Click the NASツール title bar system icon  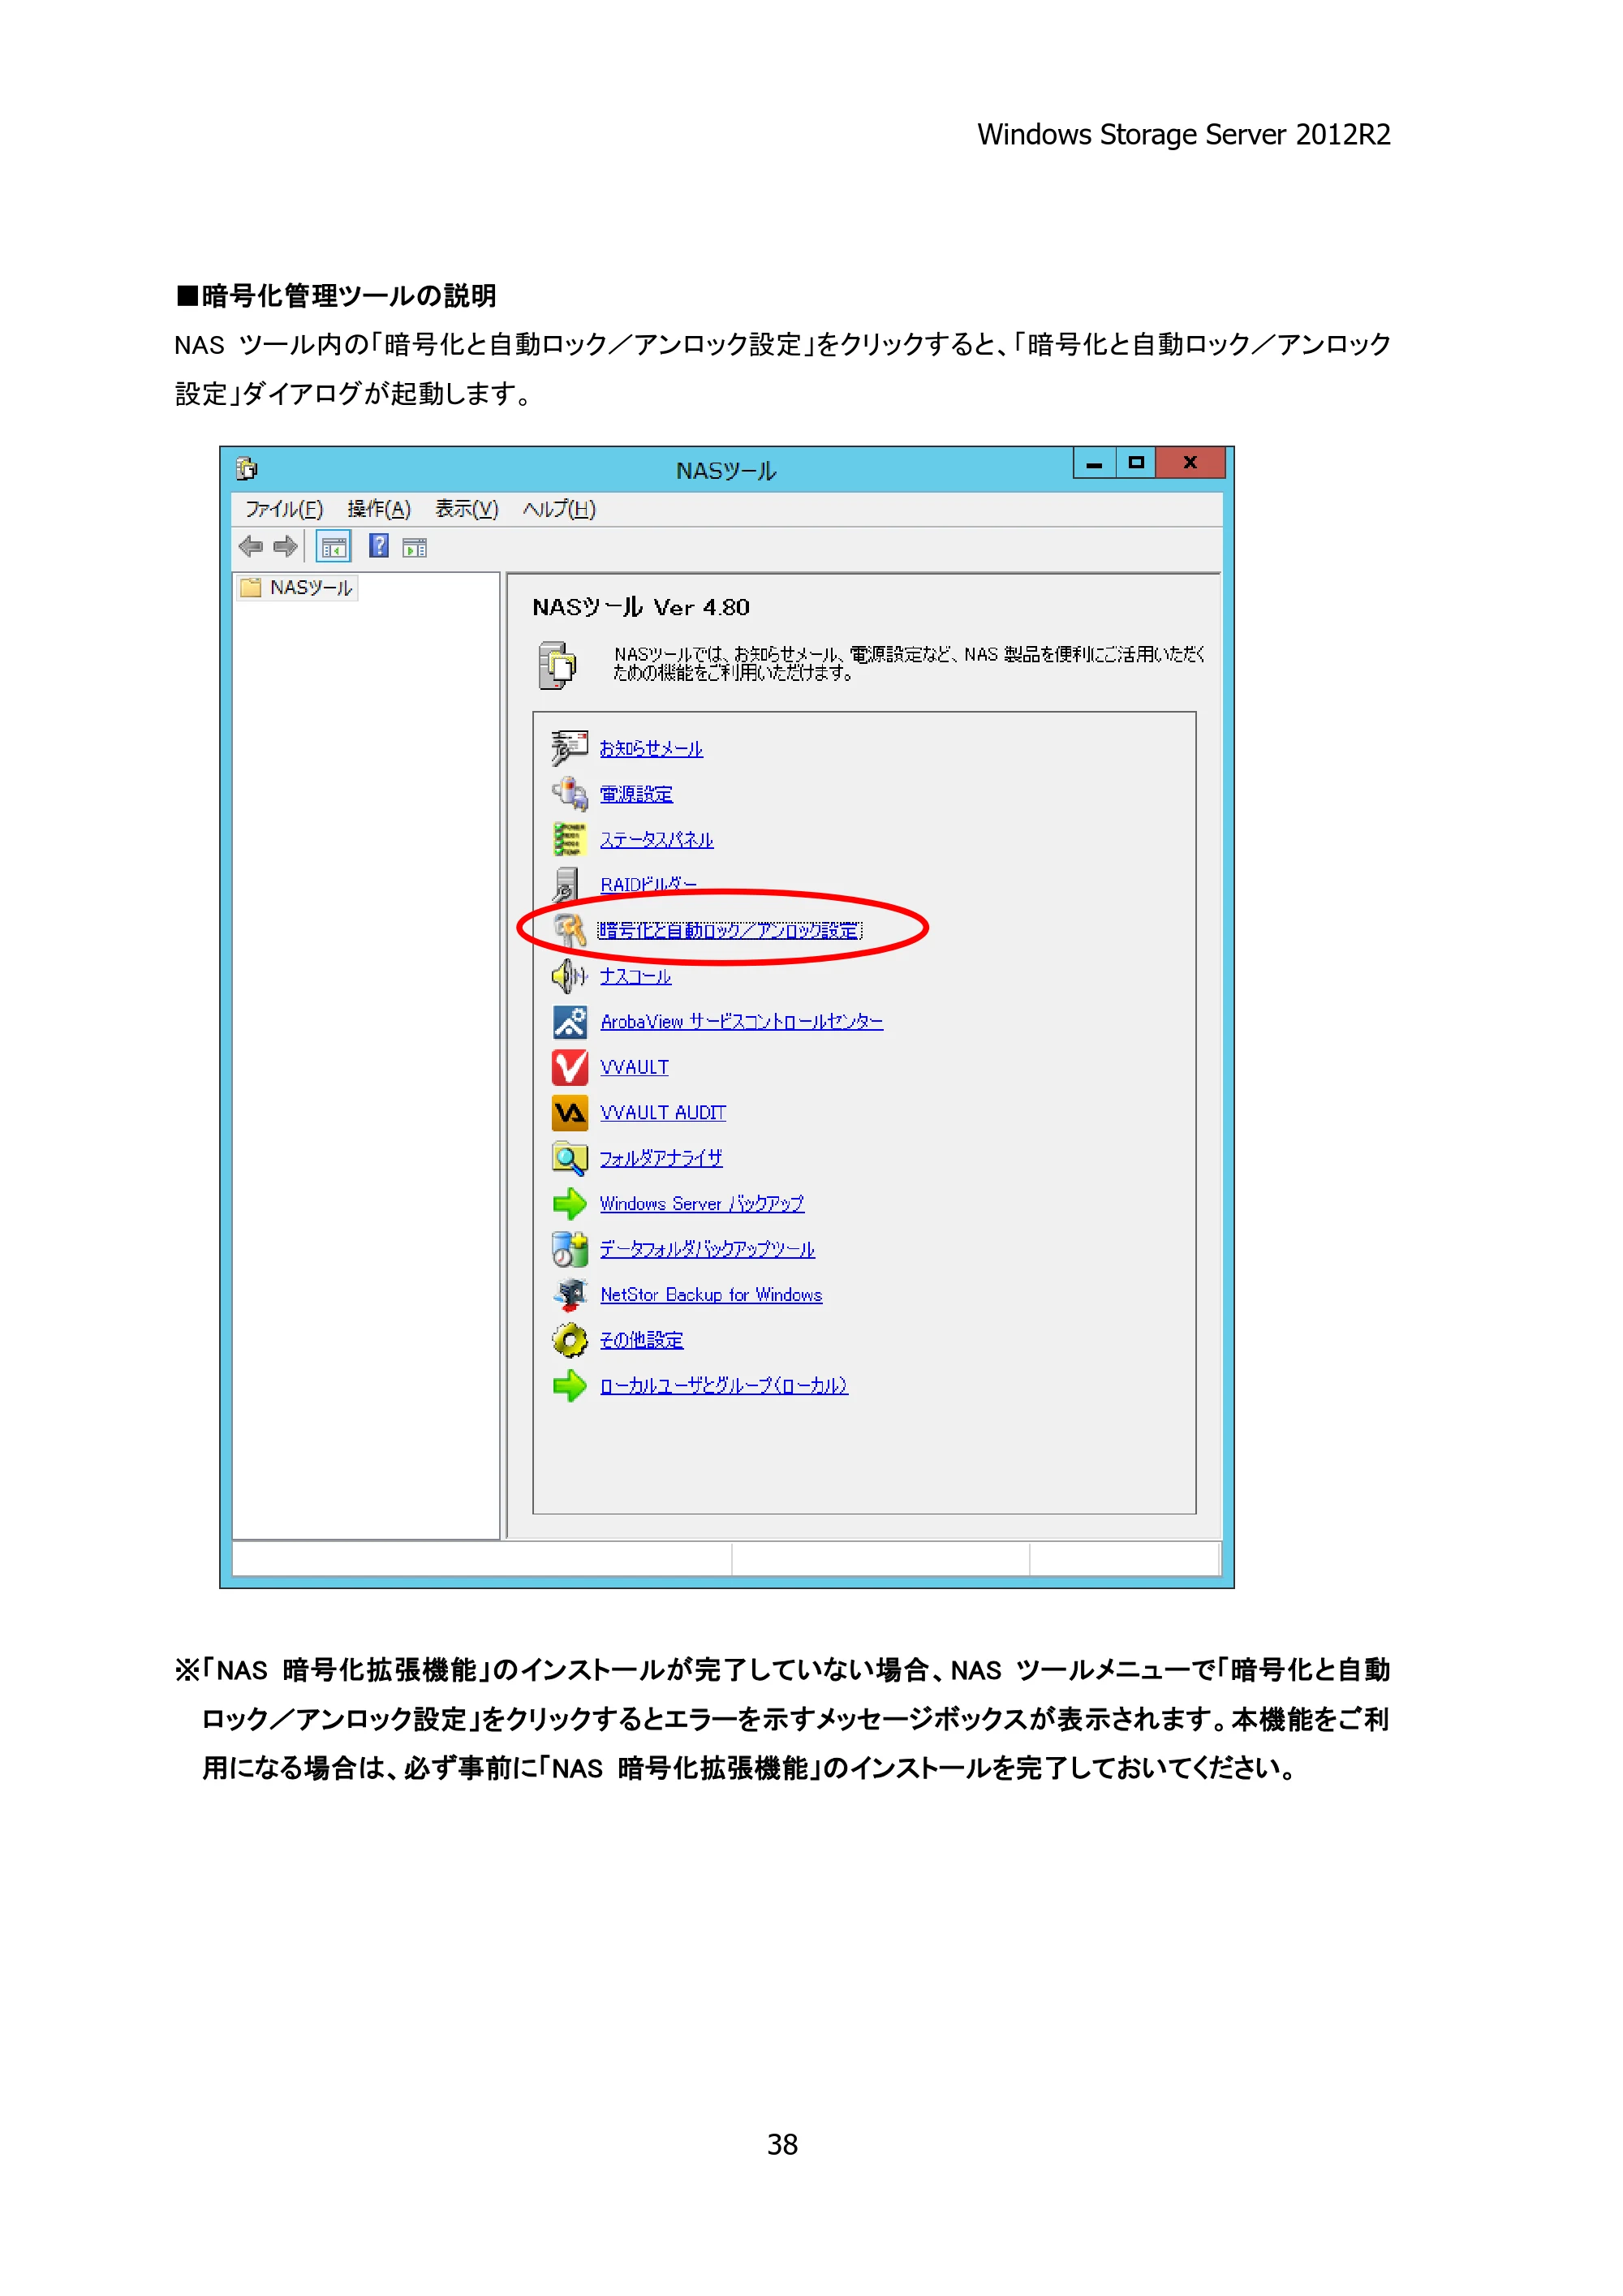click(x=246, y=469)
